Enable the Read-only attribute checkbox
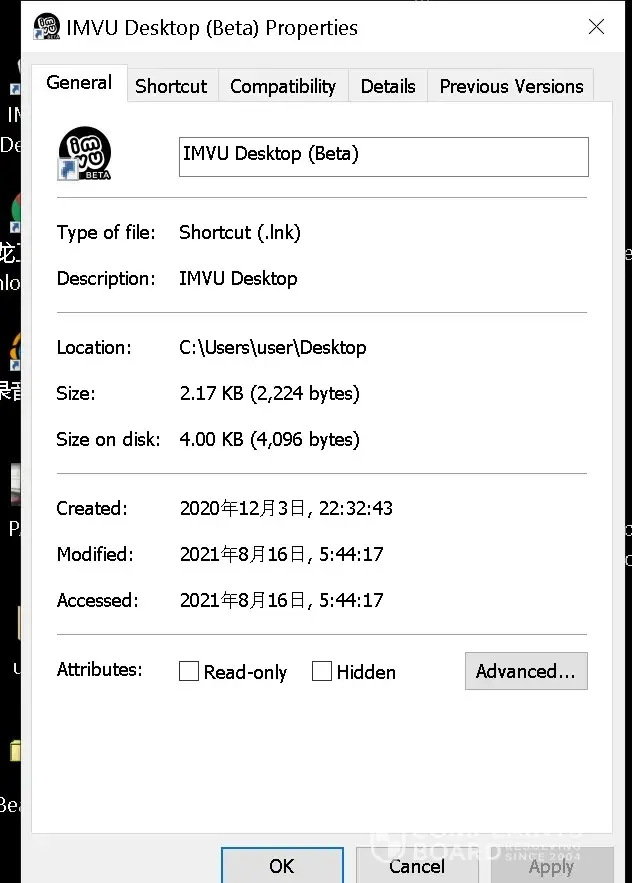This screenshot has height=883, width=632. click(x=189, y=672)
